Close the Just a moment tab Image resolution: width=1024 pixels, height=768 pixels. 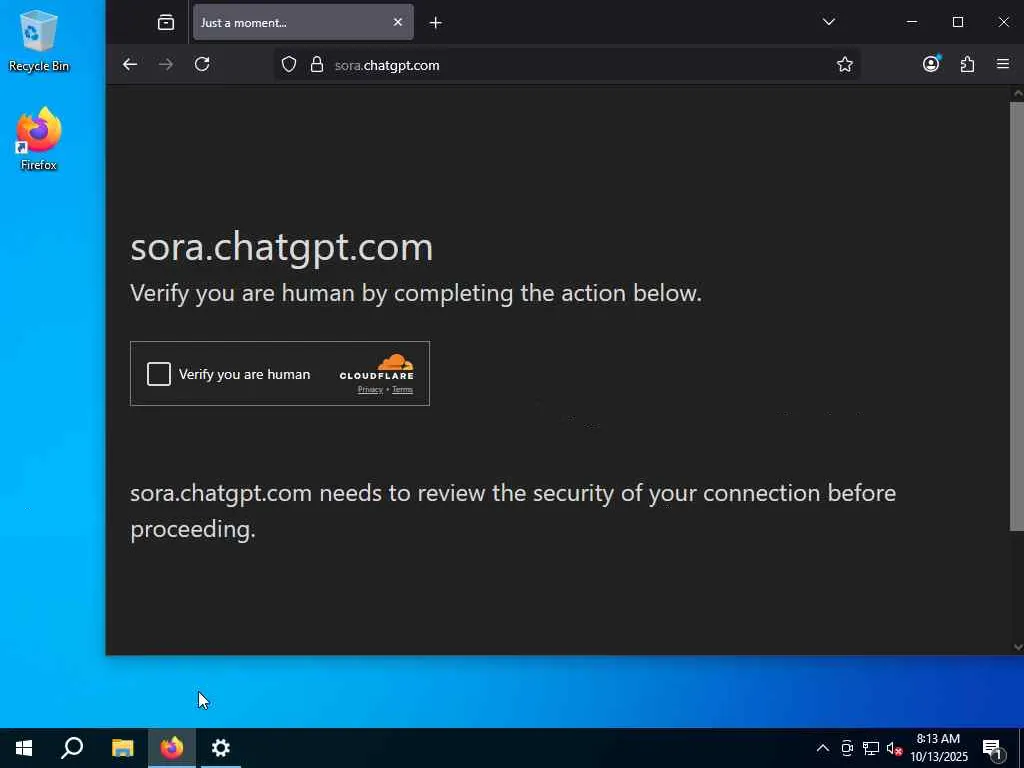click(x=398, y=22)
